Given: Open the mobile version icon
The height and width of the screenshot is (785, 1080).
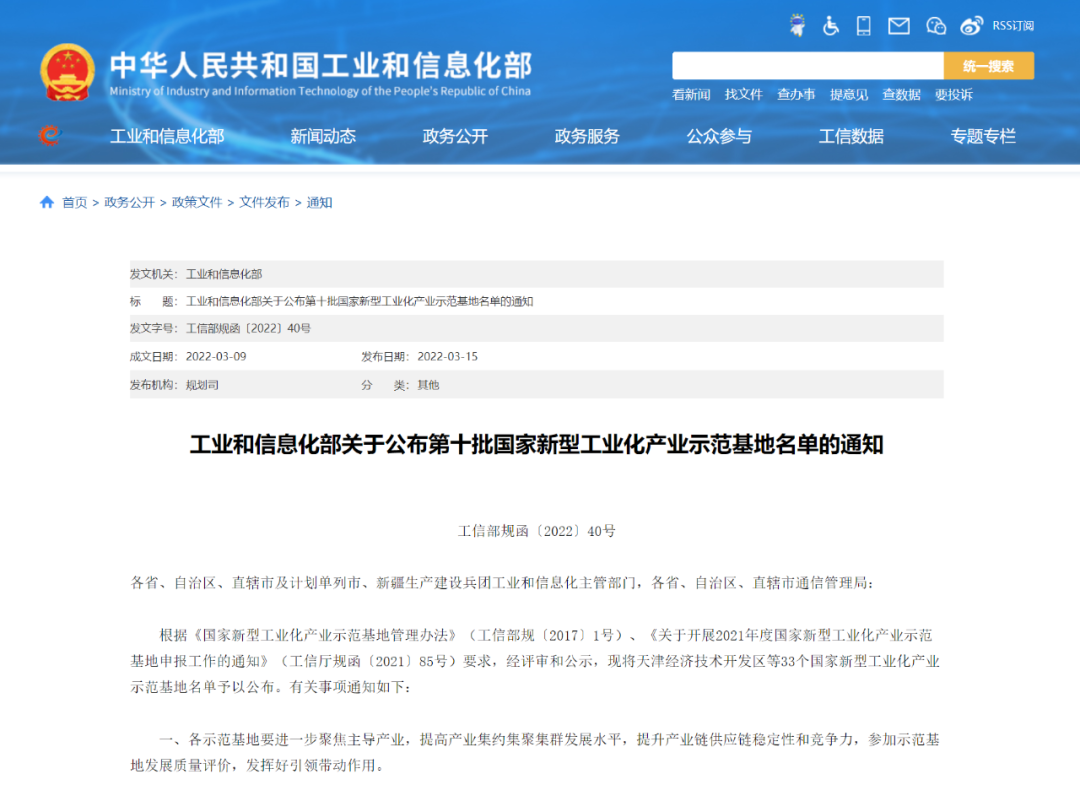Looking at the screenshot, I should (x=864, y=25).
